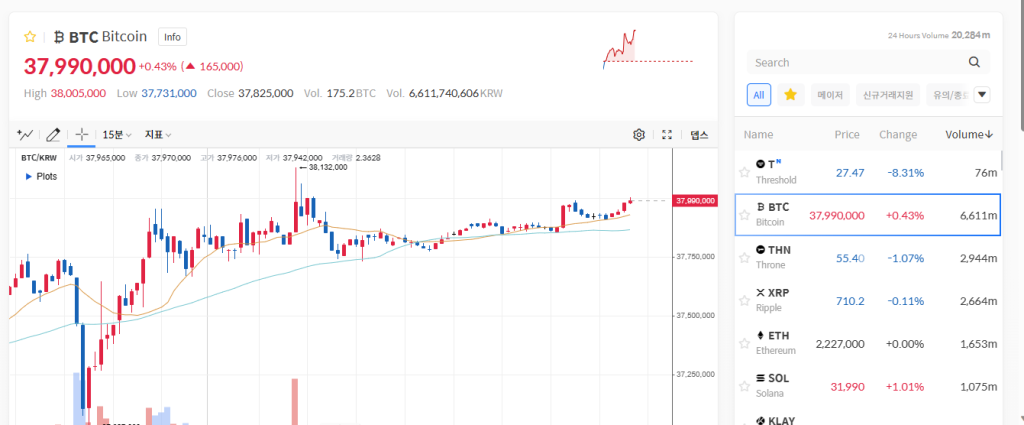
Task: Favorite the Throne coin star
Action: click(x=744, y=258)
